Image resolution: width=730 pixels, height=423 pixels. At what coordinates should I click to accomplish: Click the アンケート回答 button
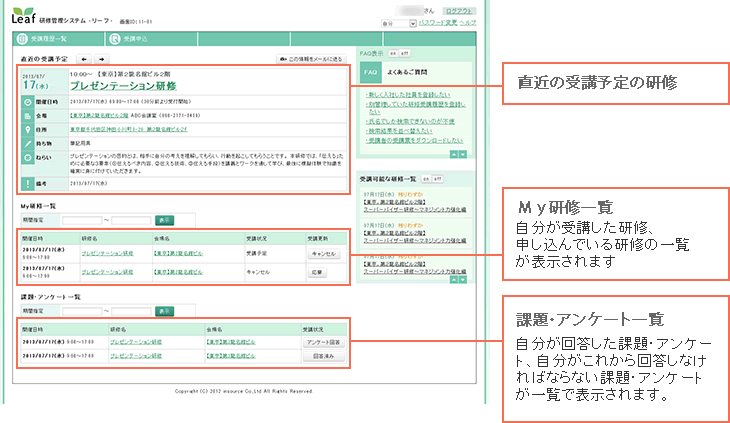pos(324,342)
